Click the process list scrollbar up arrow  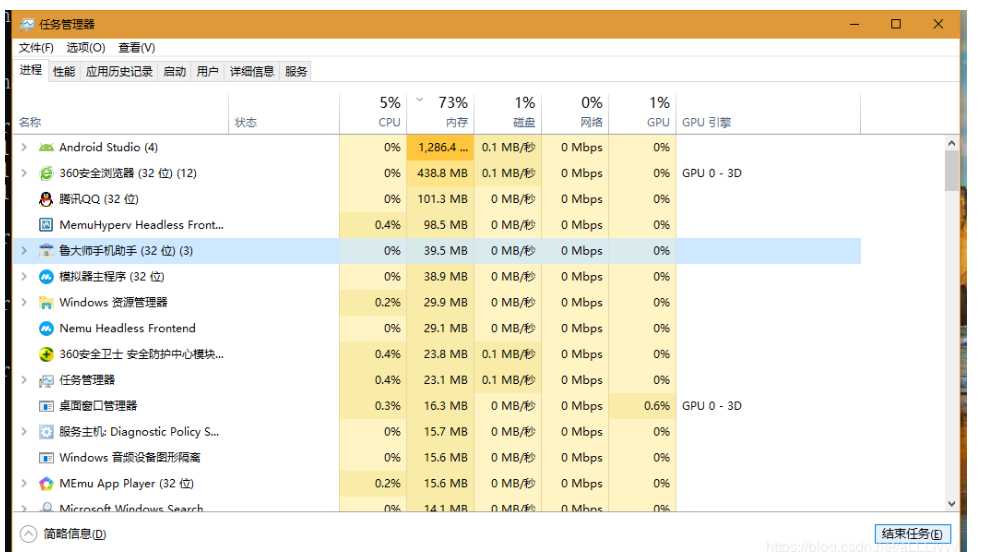[951, 144]
